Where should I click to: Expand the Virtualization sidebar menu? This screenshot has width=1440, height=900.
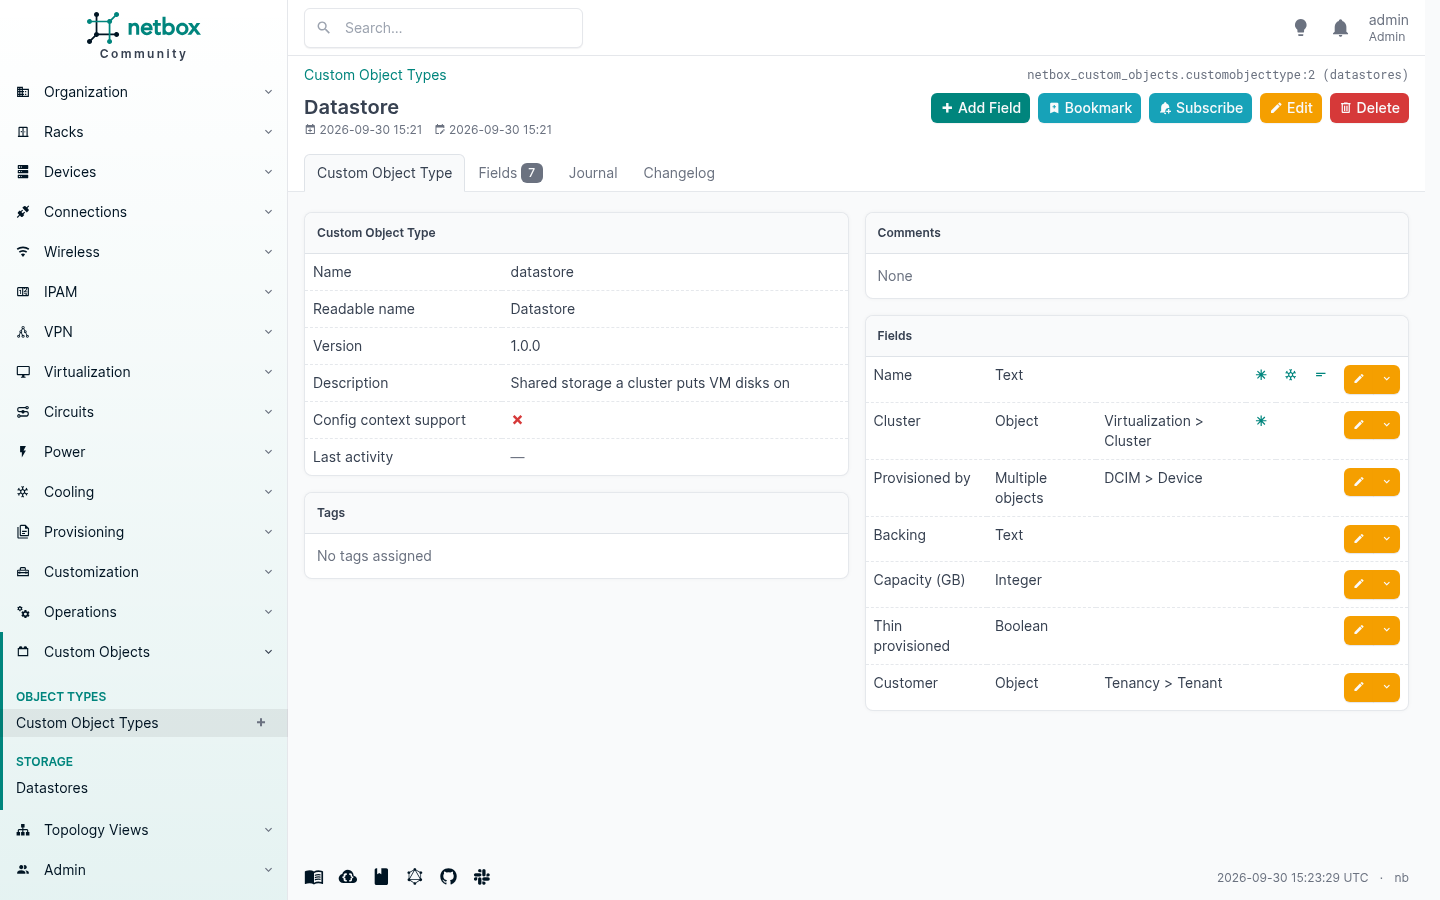tap(144, 372)
